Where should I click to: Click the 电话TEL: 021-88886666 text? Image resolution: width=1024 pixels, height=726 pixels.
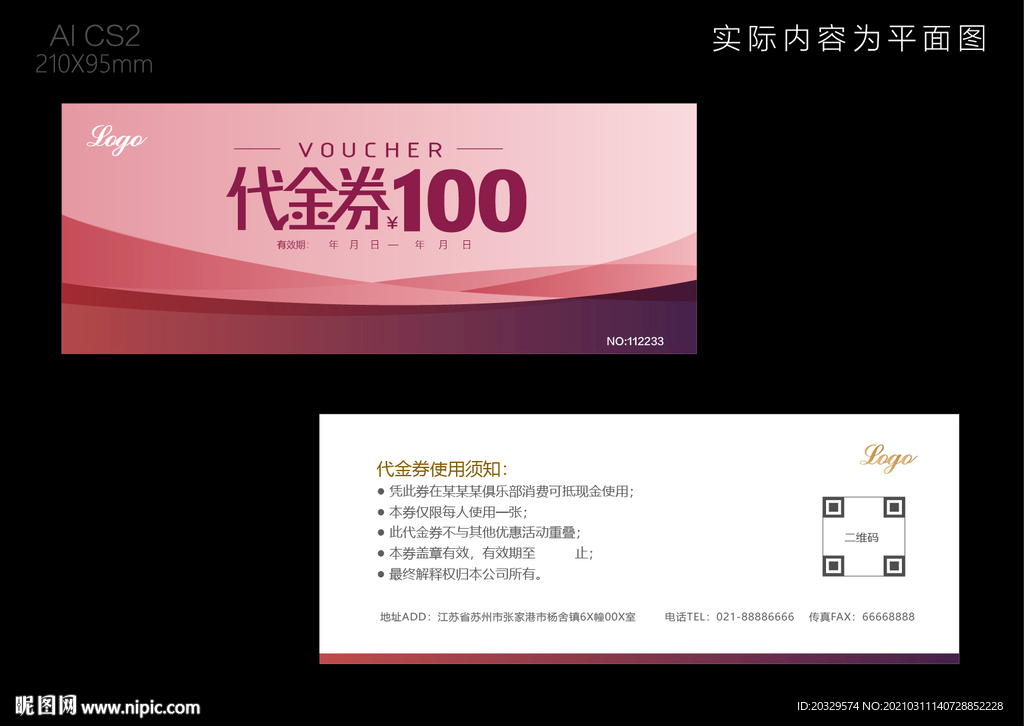point(729,617)
